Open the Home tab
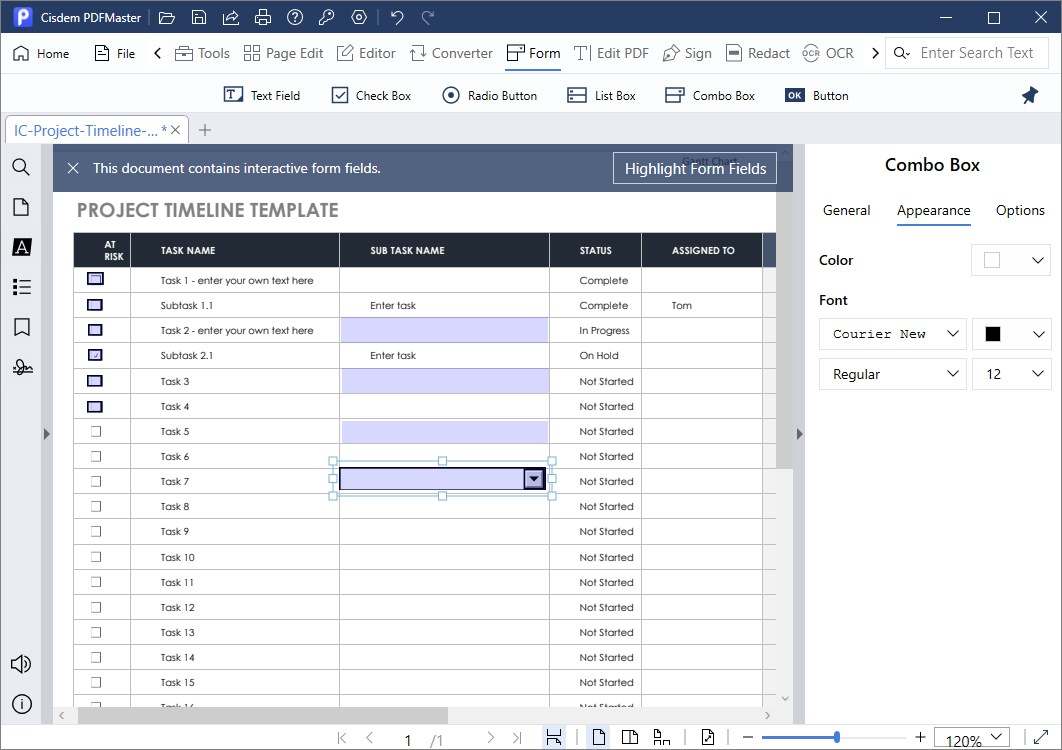1062x750 pixels. click(x=41, y=53)
